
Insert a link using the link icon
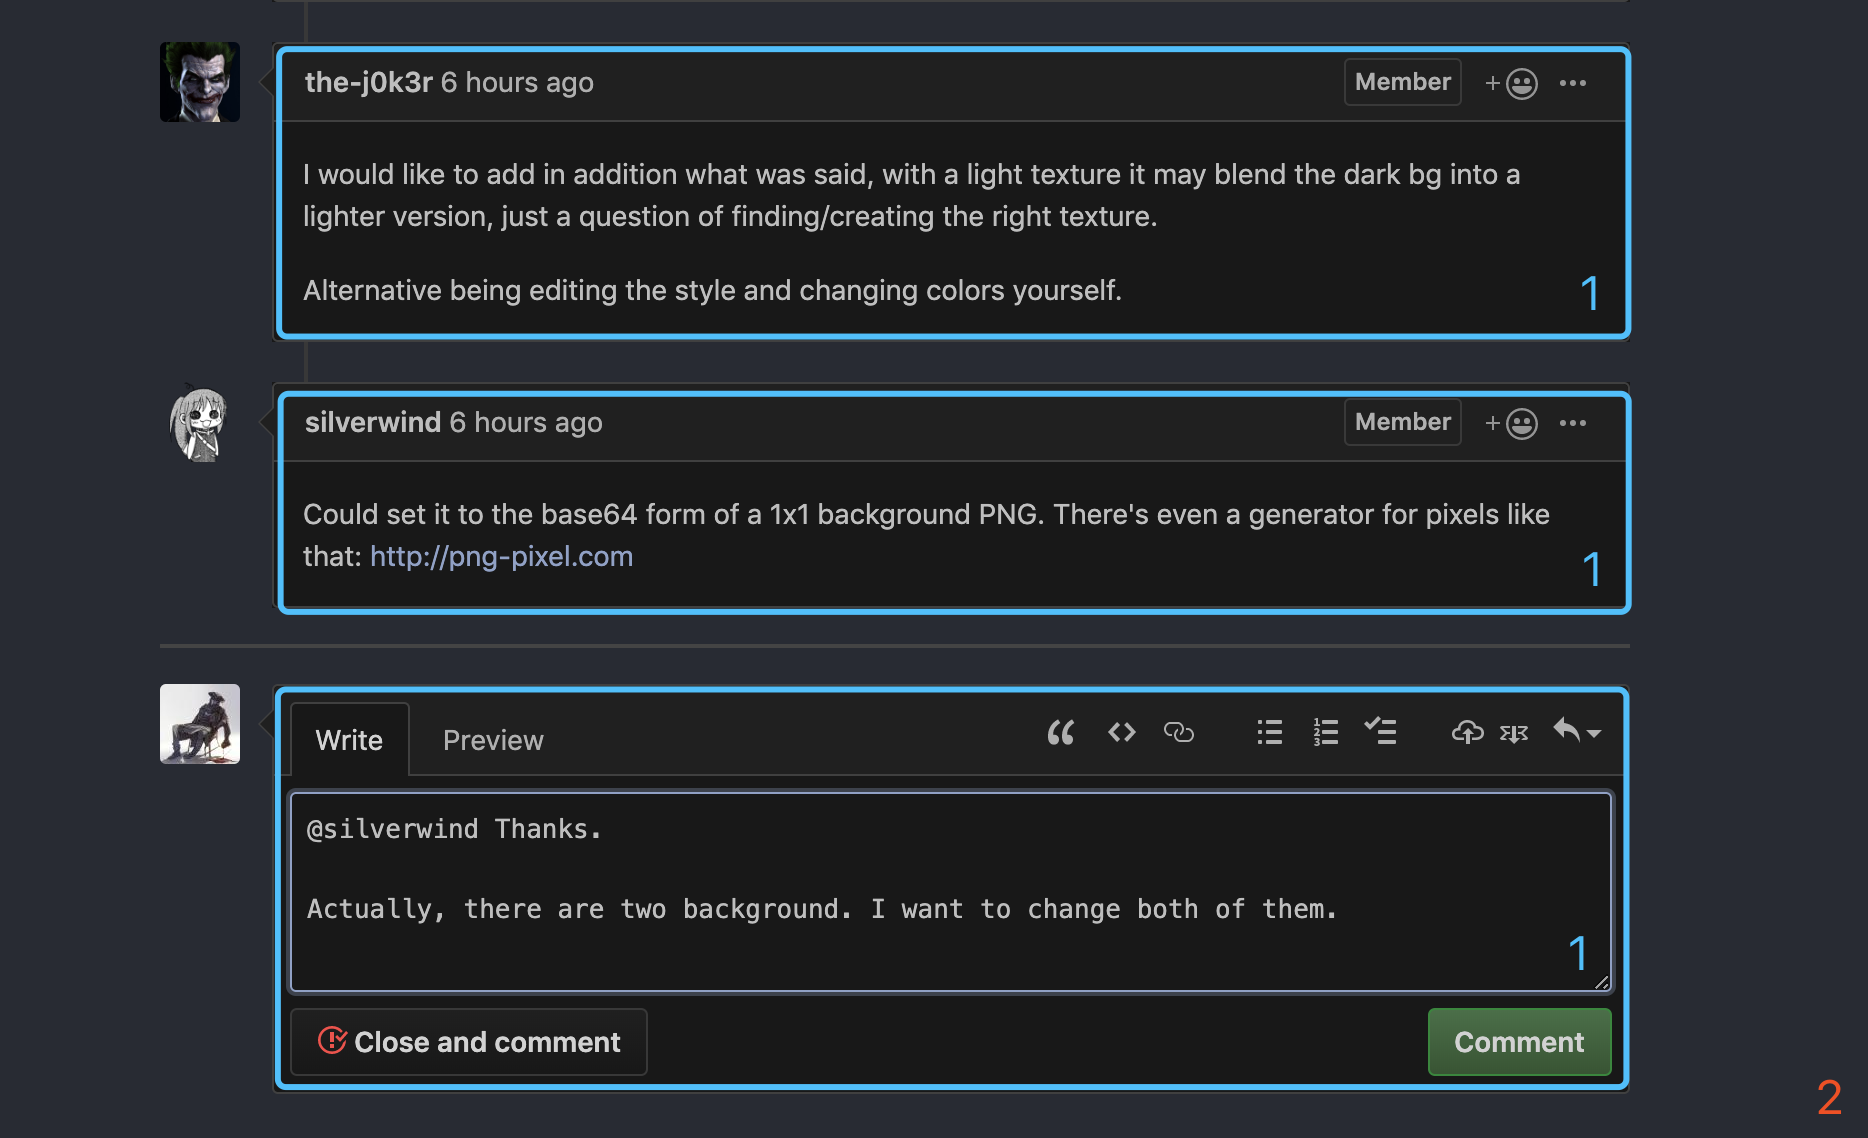click(1179, 732)
